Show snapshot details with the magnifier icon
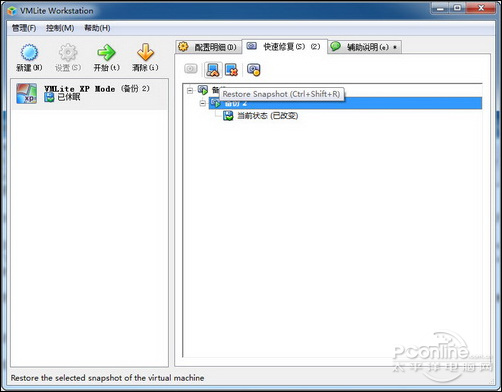 (254, 70)
